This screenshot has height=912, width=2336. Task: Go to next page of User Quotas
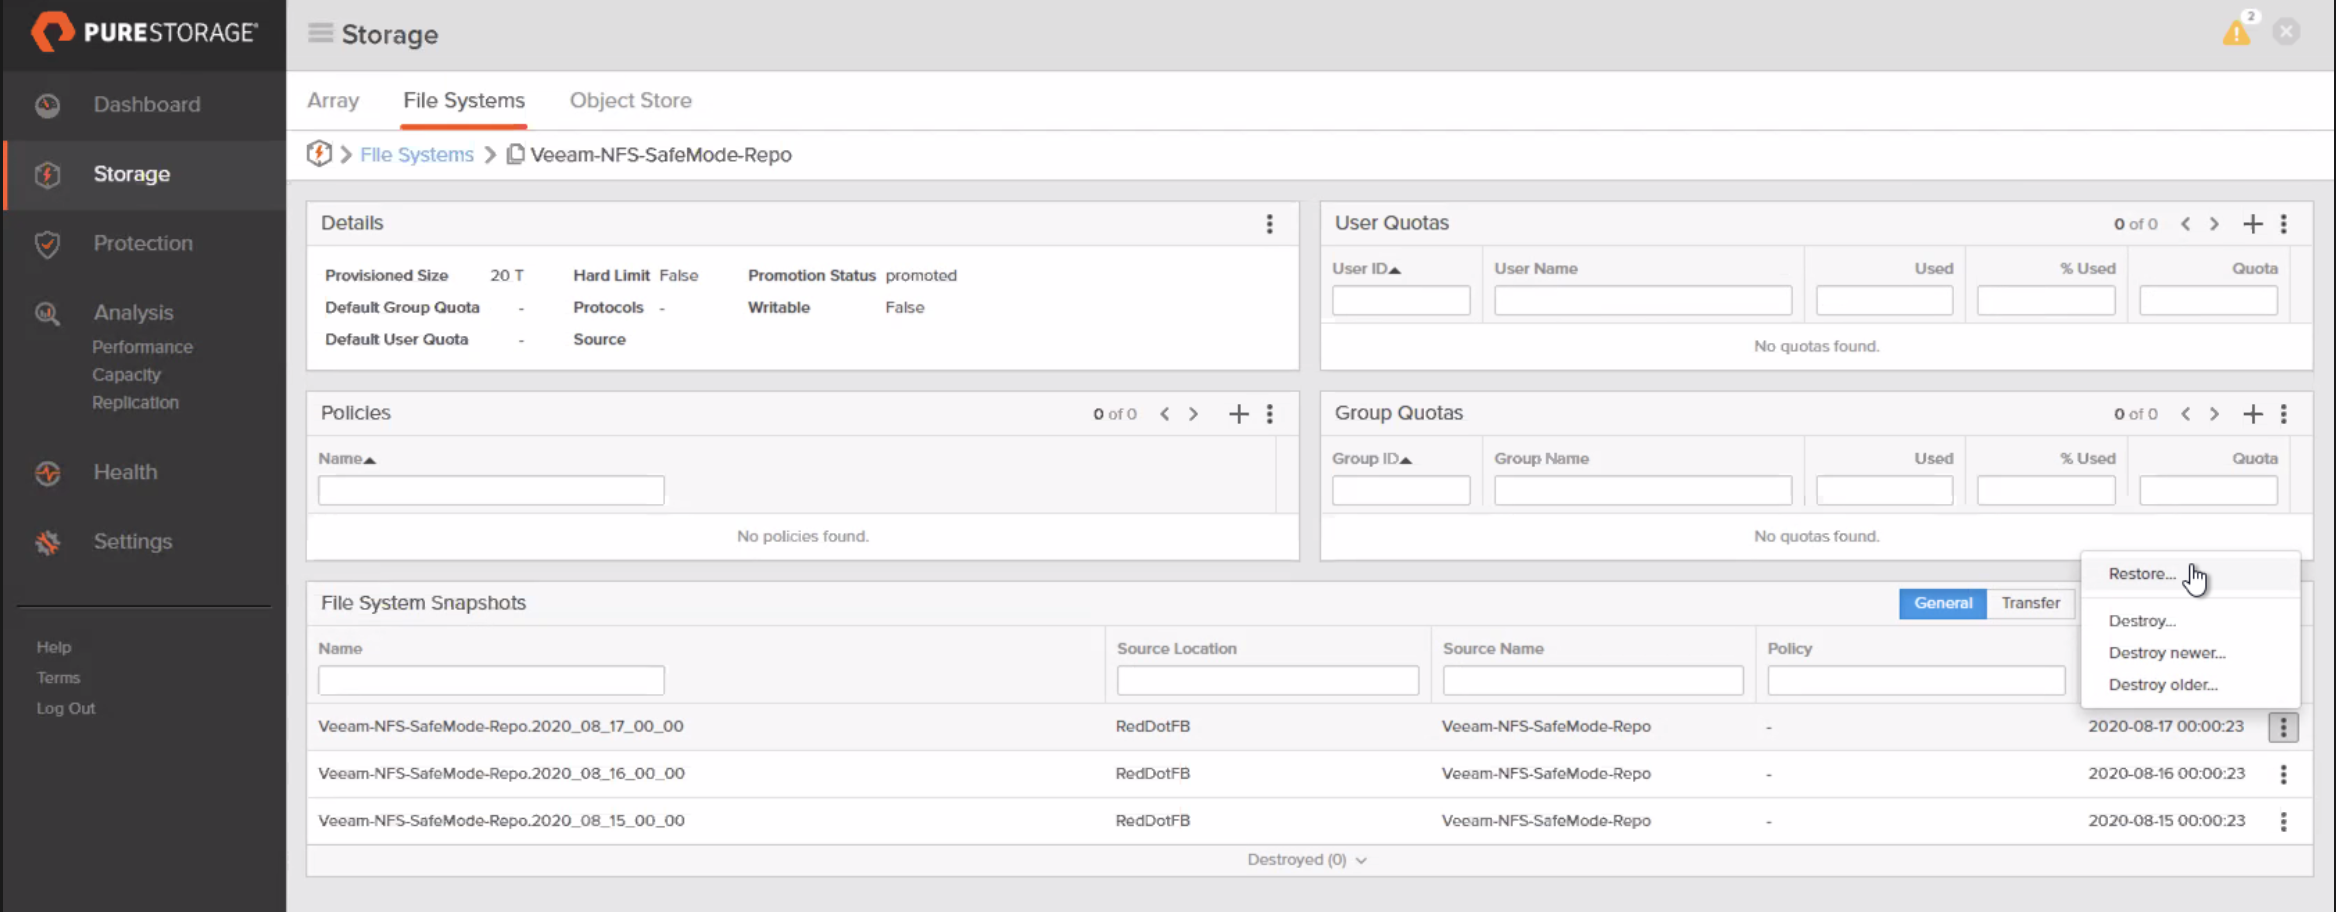click(2214, 224)
